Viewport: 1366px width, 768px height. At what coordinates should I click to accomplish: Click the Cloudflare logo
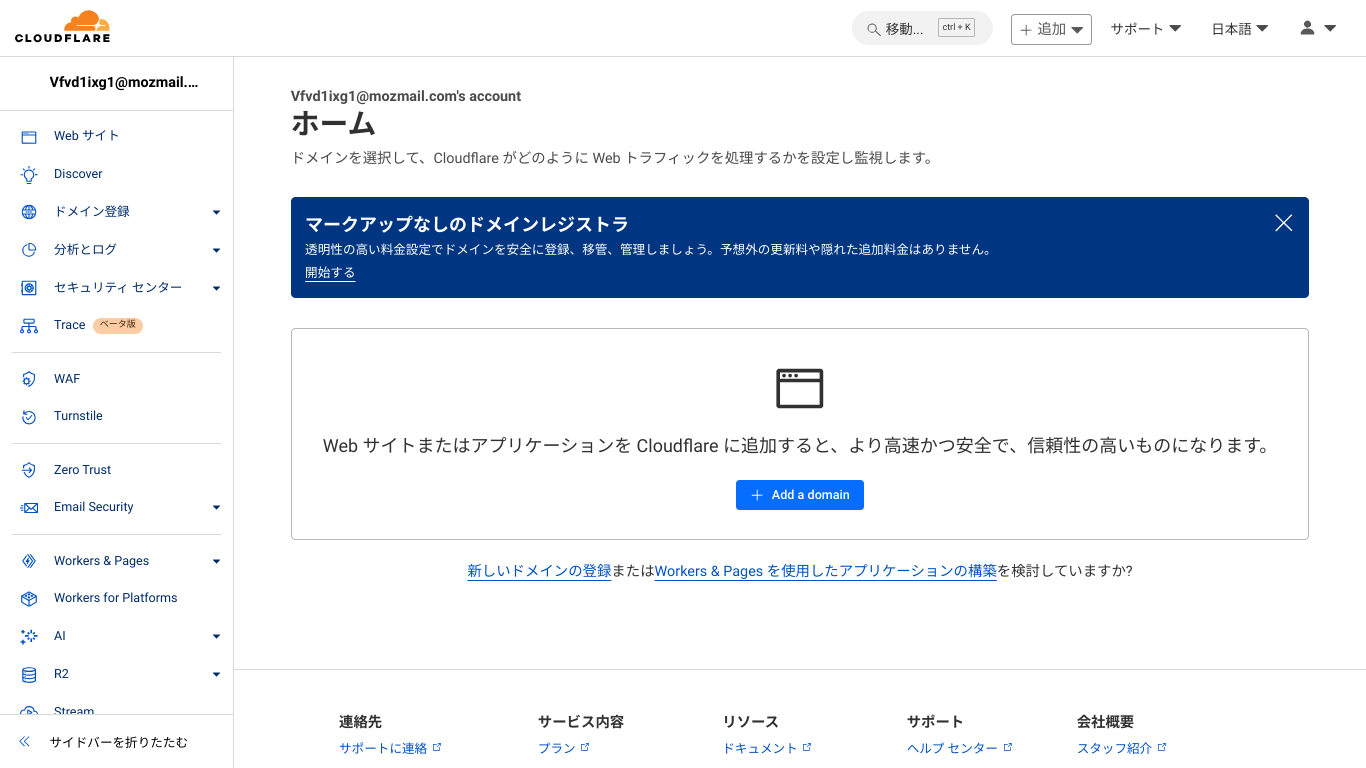coord(62,27)
